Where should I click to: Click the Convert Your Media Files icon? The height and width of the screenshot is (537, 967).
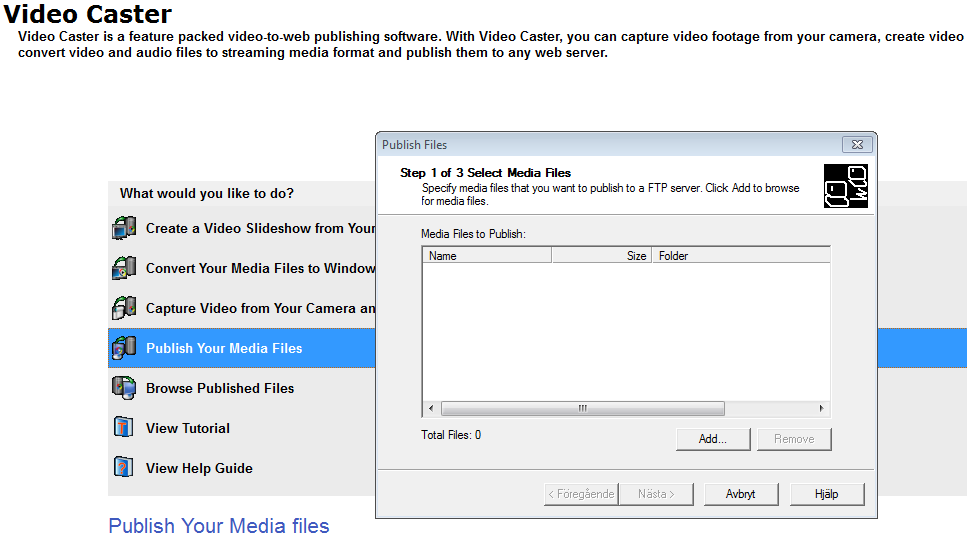click(123, 268)
